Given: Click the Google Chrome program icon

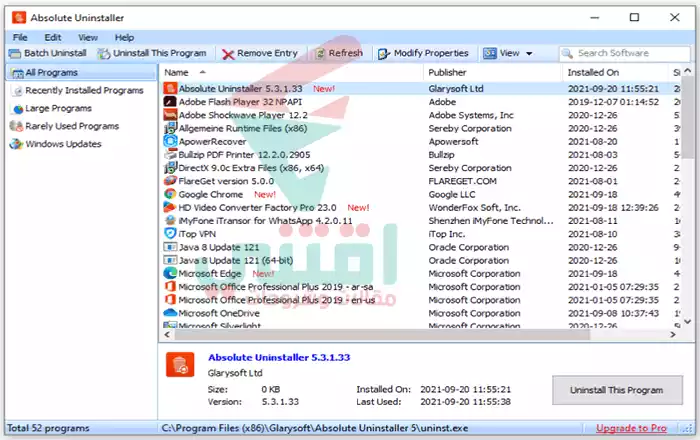Looking at the screenshot, I should point(170,194).
